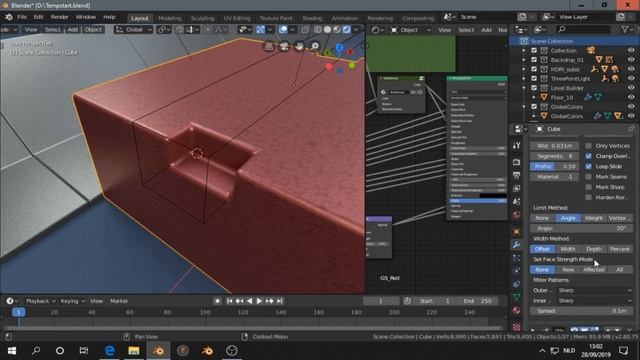
Task: Open the File menu
Action: click(x=22, y=17)
